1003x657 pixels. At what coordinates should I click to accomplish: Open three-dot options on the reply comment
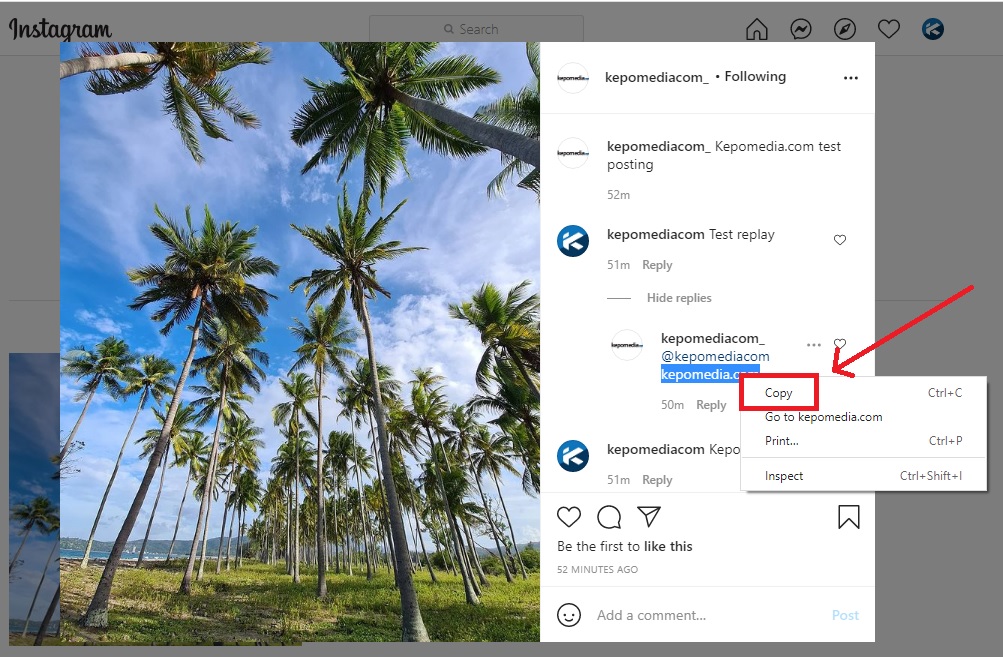(x=814, y=345)
